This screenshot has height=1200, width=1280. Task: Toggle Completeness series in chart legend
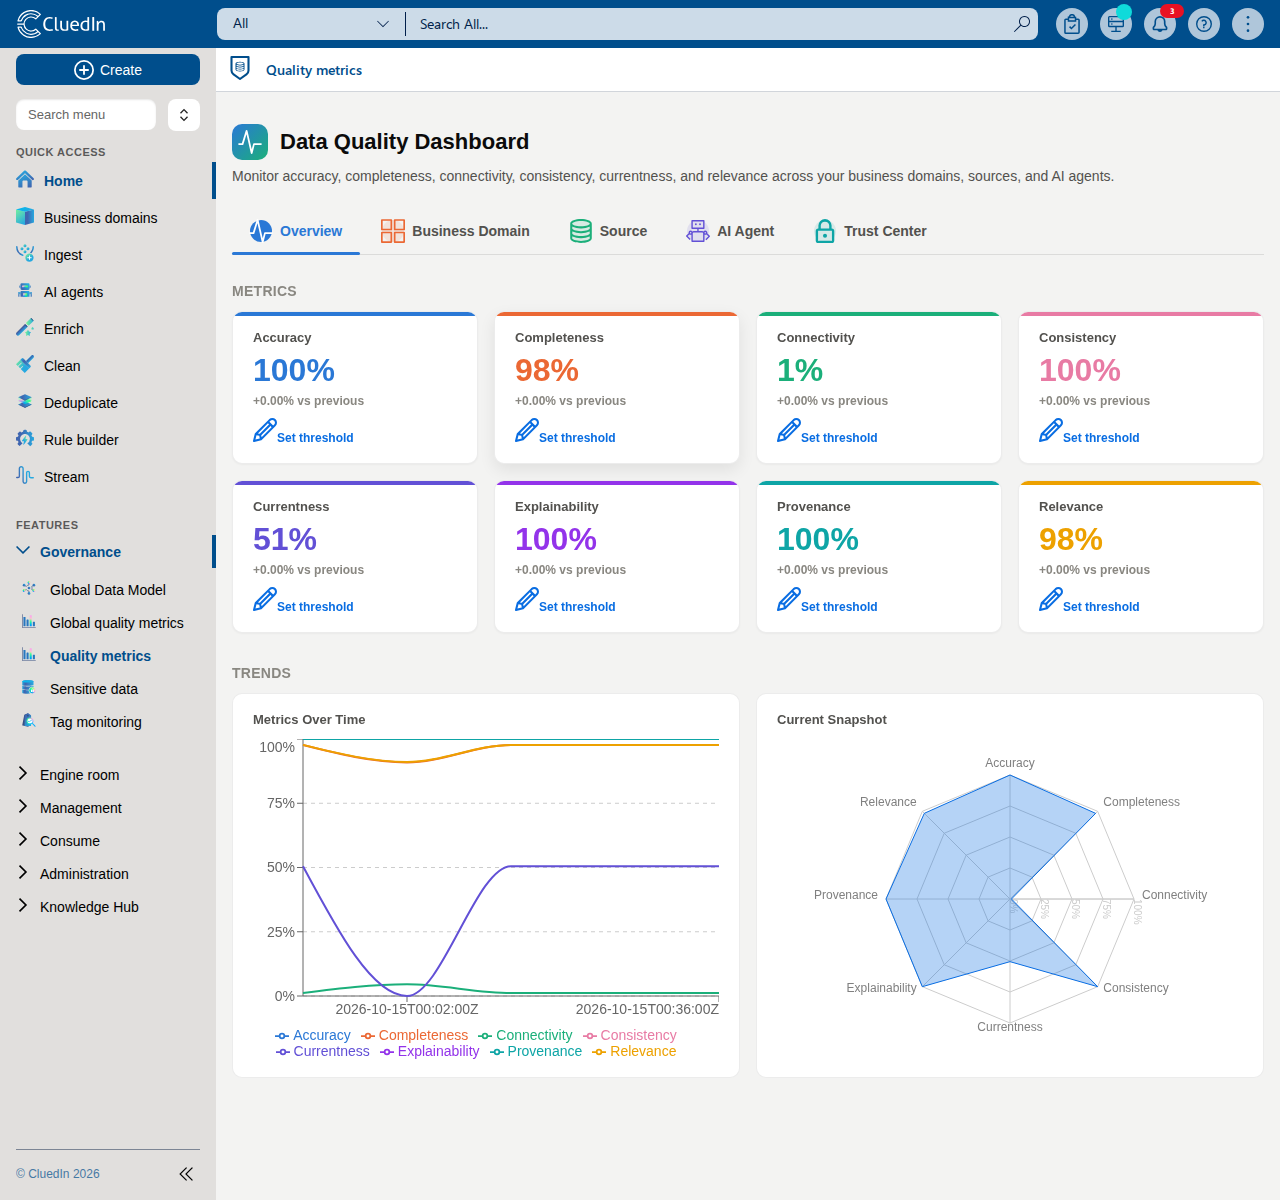[414, 1035]
